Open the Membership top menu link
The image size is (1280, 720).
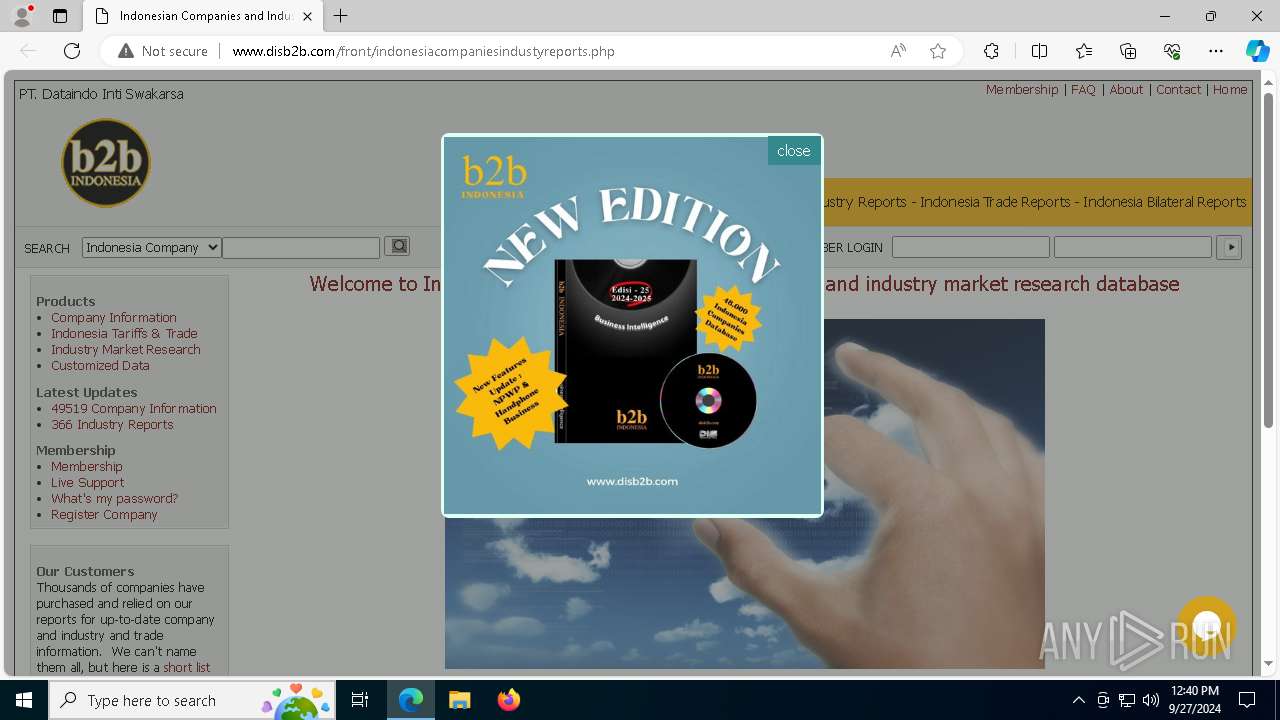1022,89
